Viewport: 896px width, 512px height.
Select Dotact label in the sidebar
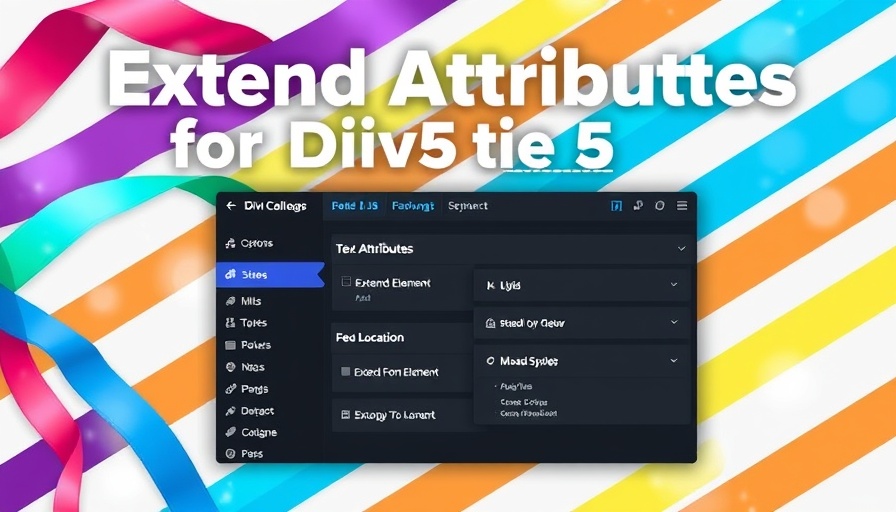[x=257, y=411]
